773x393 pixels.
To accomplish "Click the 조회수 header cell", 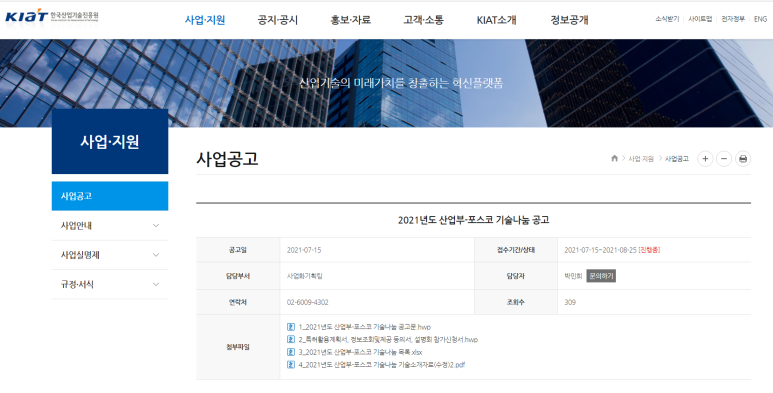I will point(516,302).
